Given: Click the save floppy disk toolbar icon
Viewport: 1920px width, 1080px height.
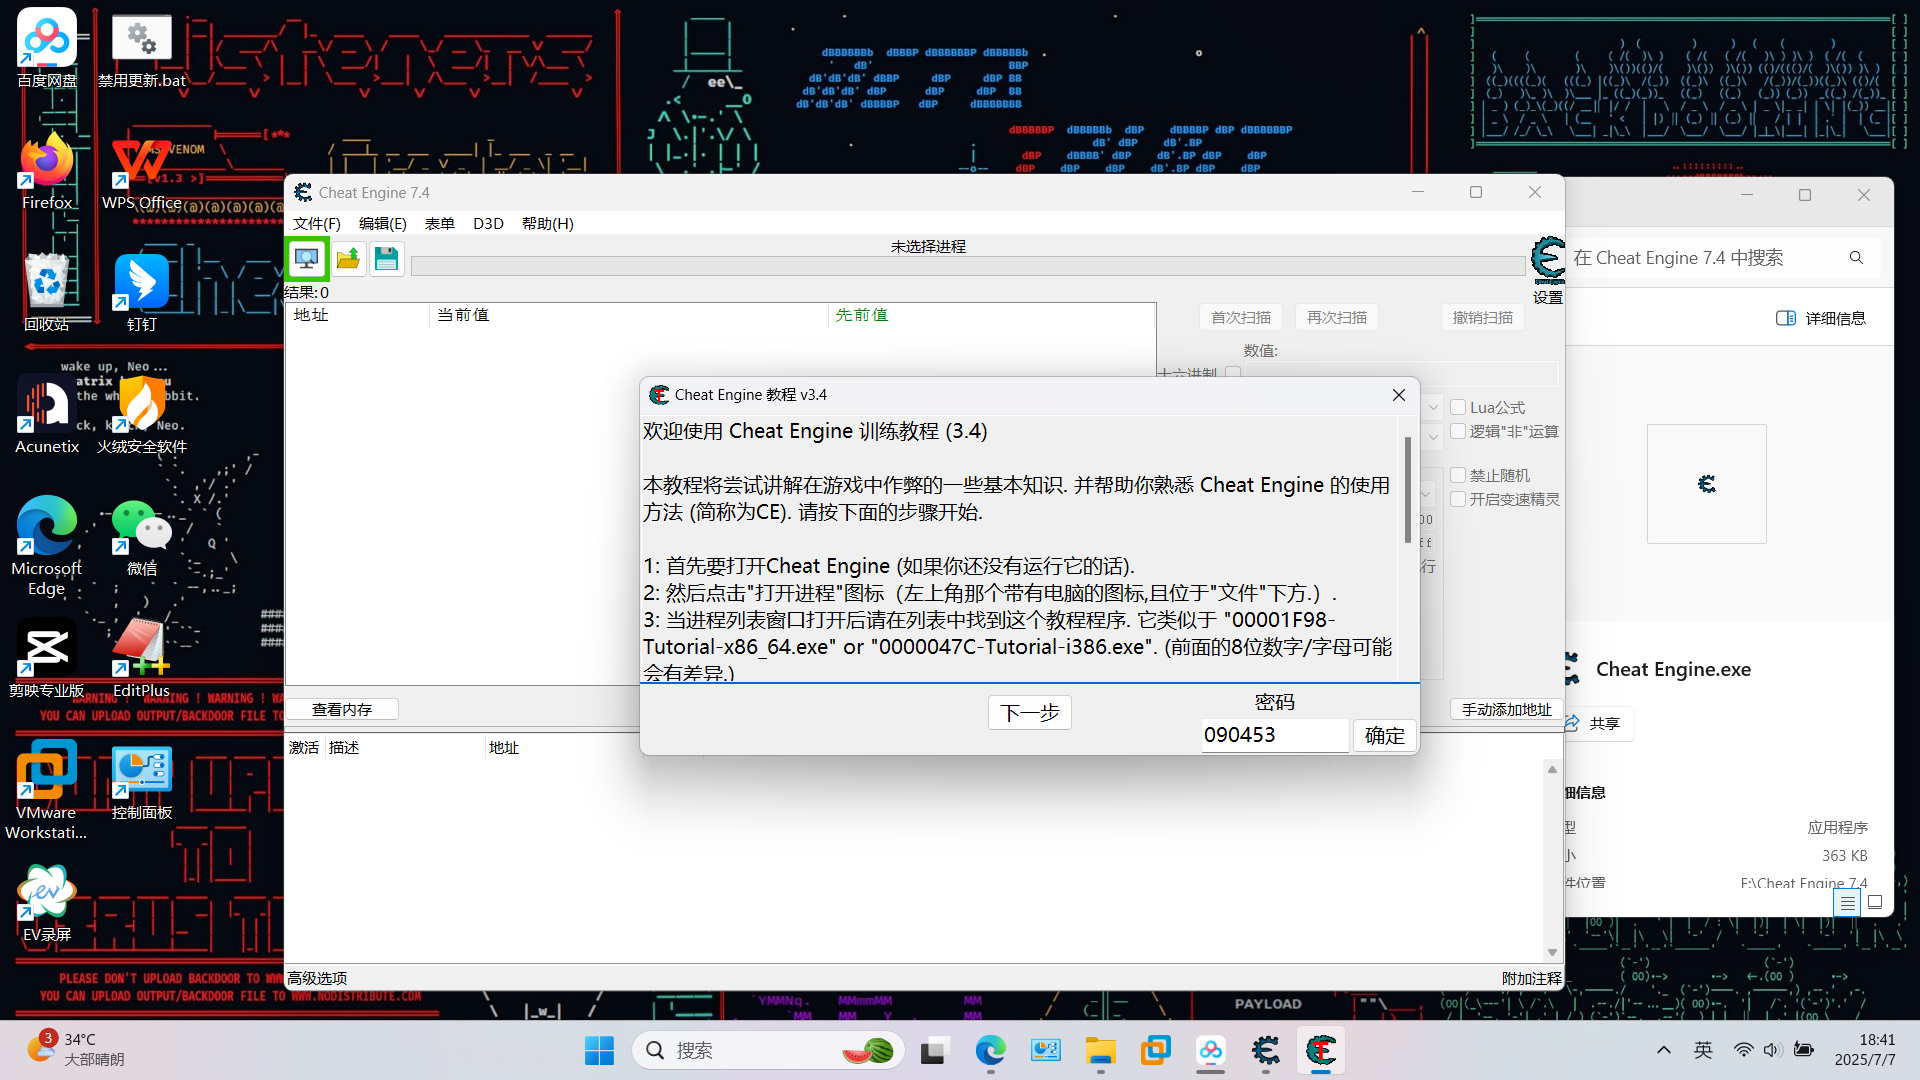Looking at the screenshot, I should 386,259.
